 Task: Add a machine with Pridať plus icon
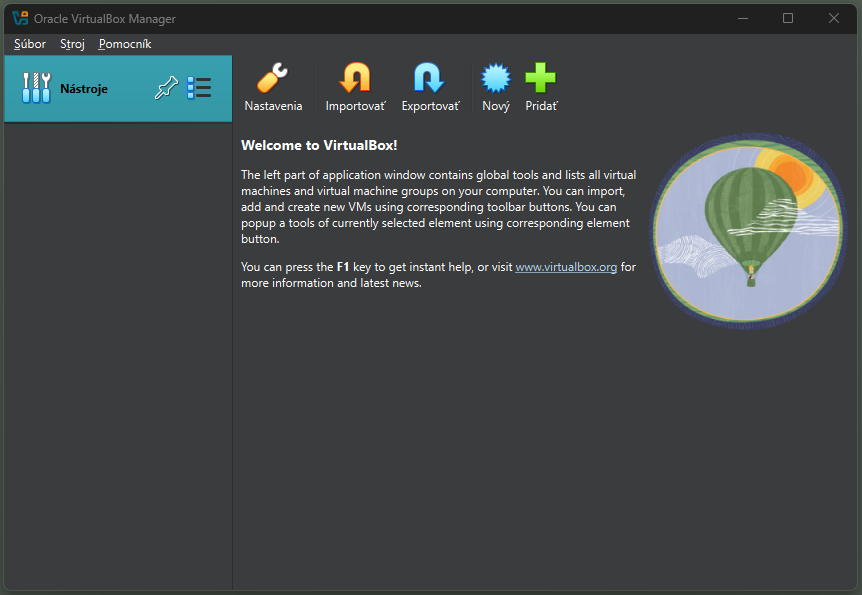(541, 78)
